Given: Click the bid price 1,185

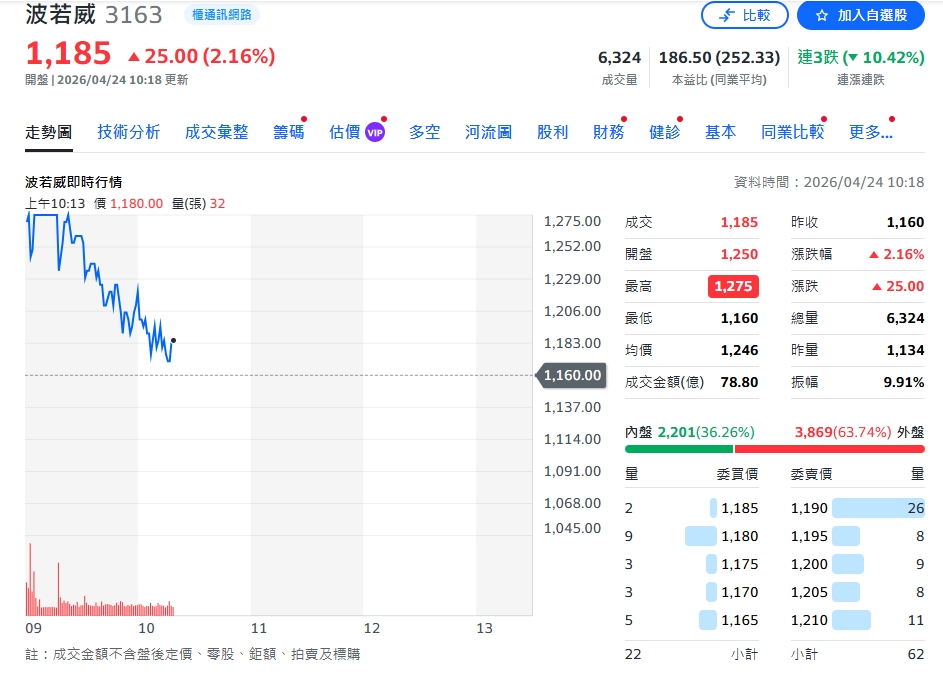Looking at the screenshot, I should pyautogui.click(x=739, y=508).
